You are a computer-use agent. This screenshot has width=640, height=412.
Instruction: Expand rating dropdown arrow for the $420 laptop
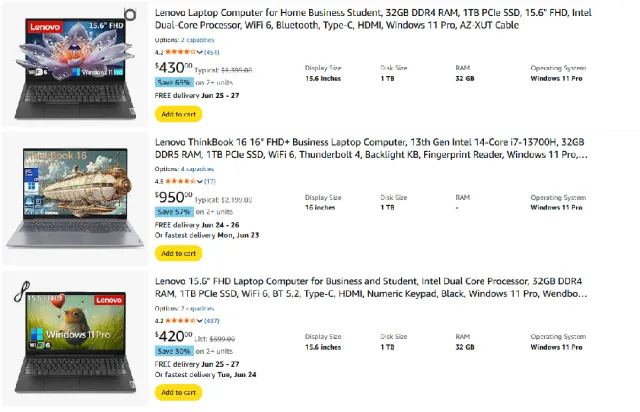pyautogui.click(x=201, y=321)
